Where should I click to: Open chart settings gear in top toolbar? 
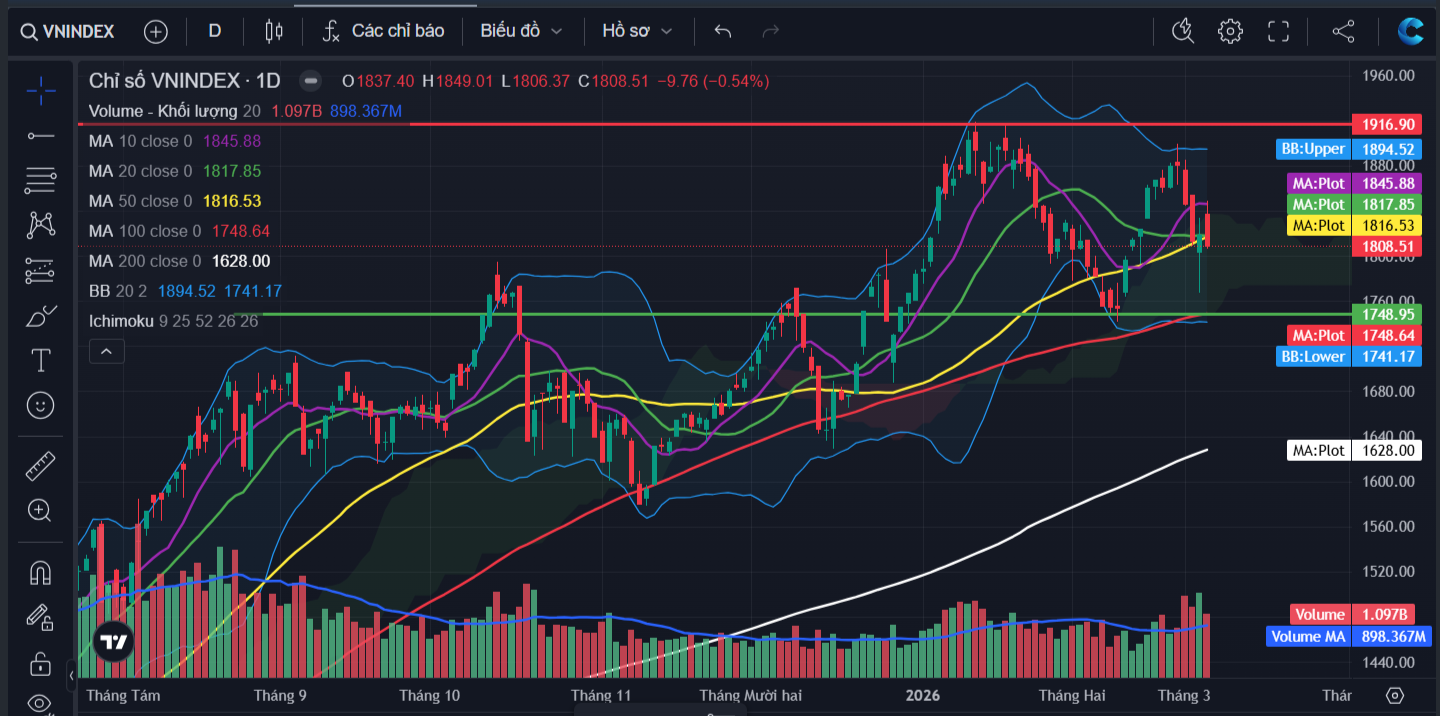pyautogui.click(x=1229, y=31)
